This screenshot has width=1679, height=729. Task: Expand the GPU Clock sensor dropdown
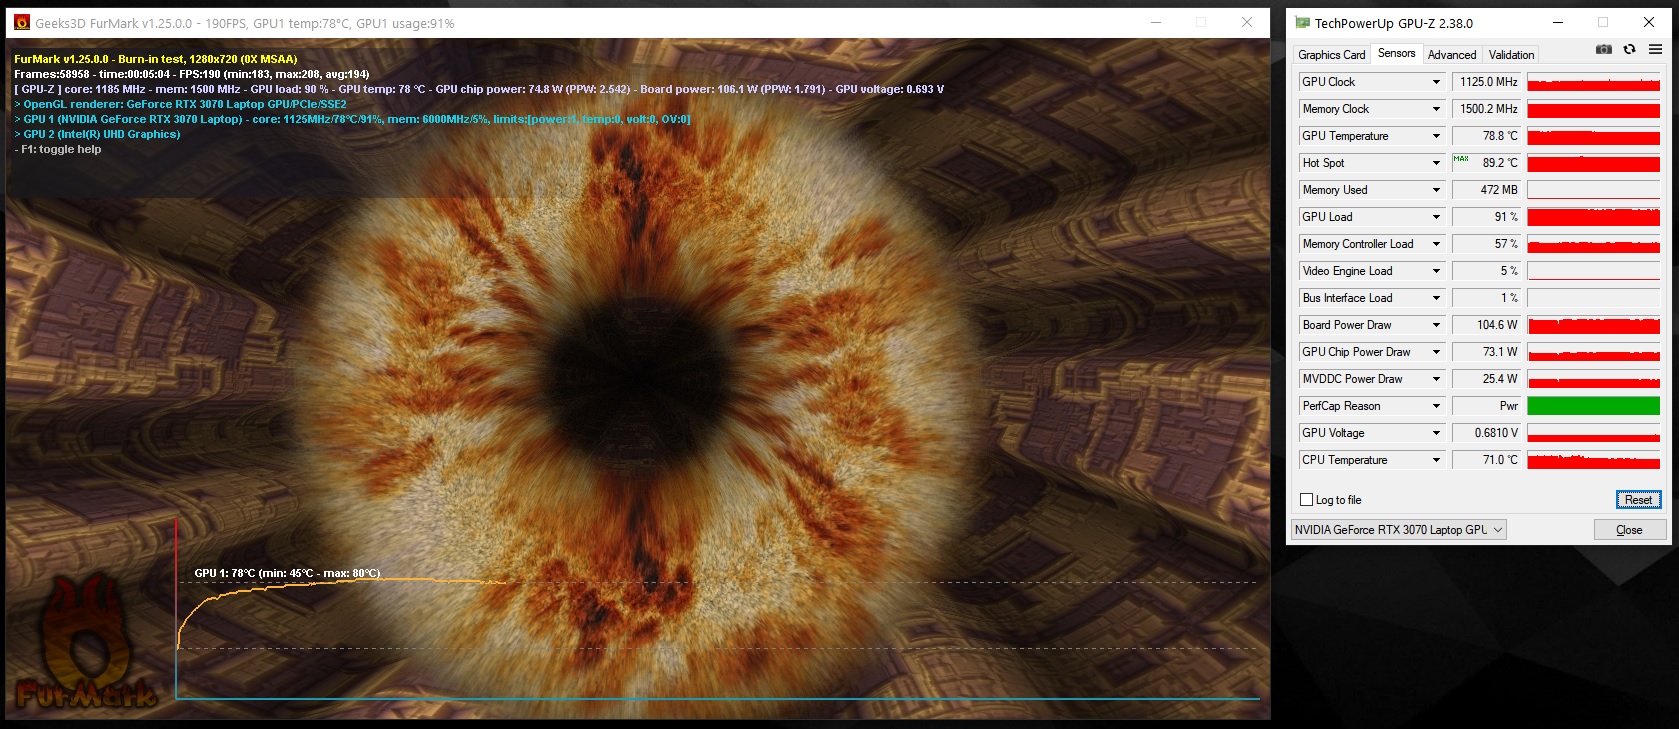[1436, 82]
